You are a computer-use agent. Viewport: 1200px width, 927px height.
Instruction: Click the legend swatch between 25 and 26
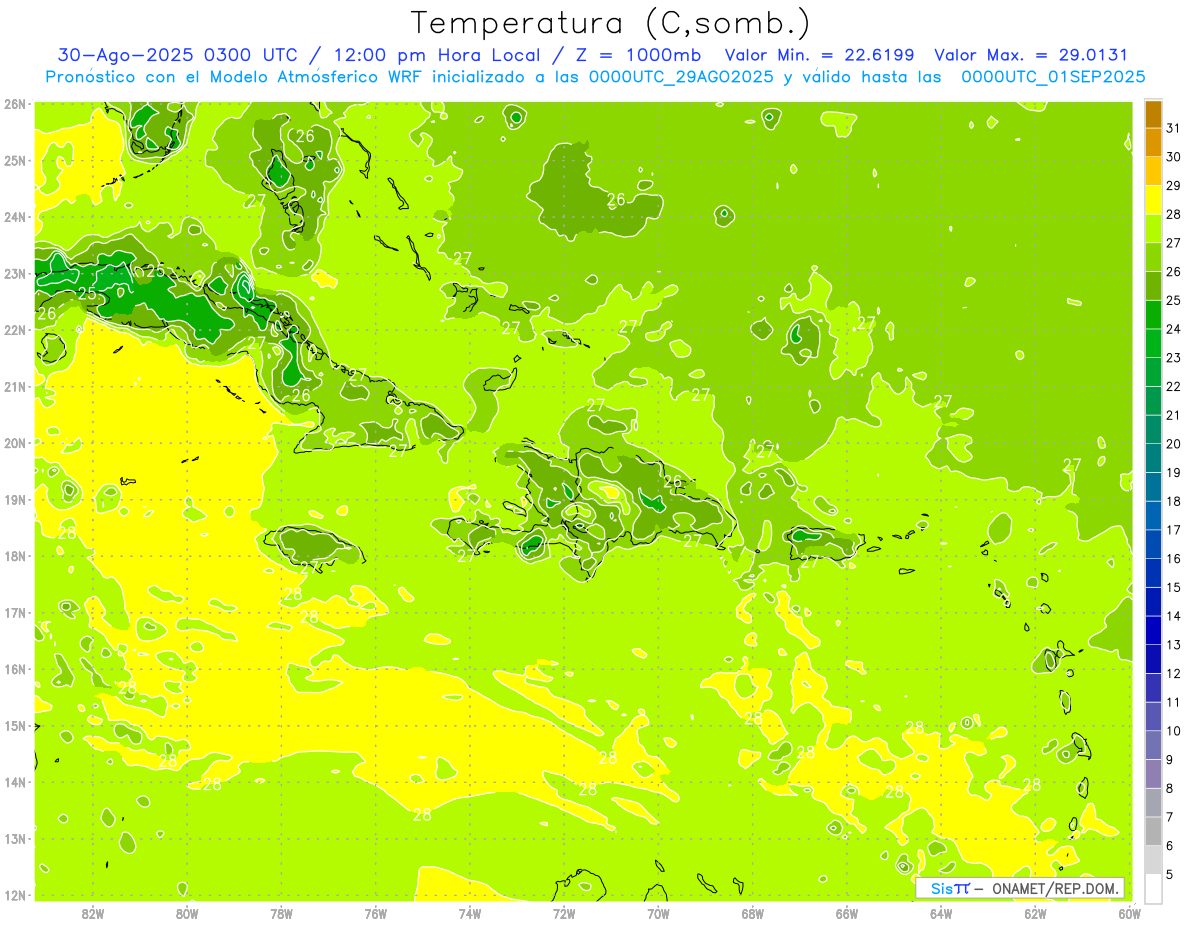(1153, 286)
